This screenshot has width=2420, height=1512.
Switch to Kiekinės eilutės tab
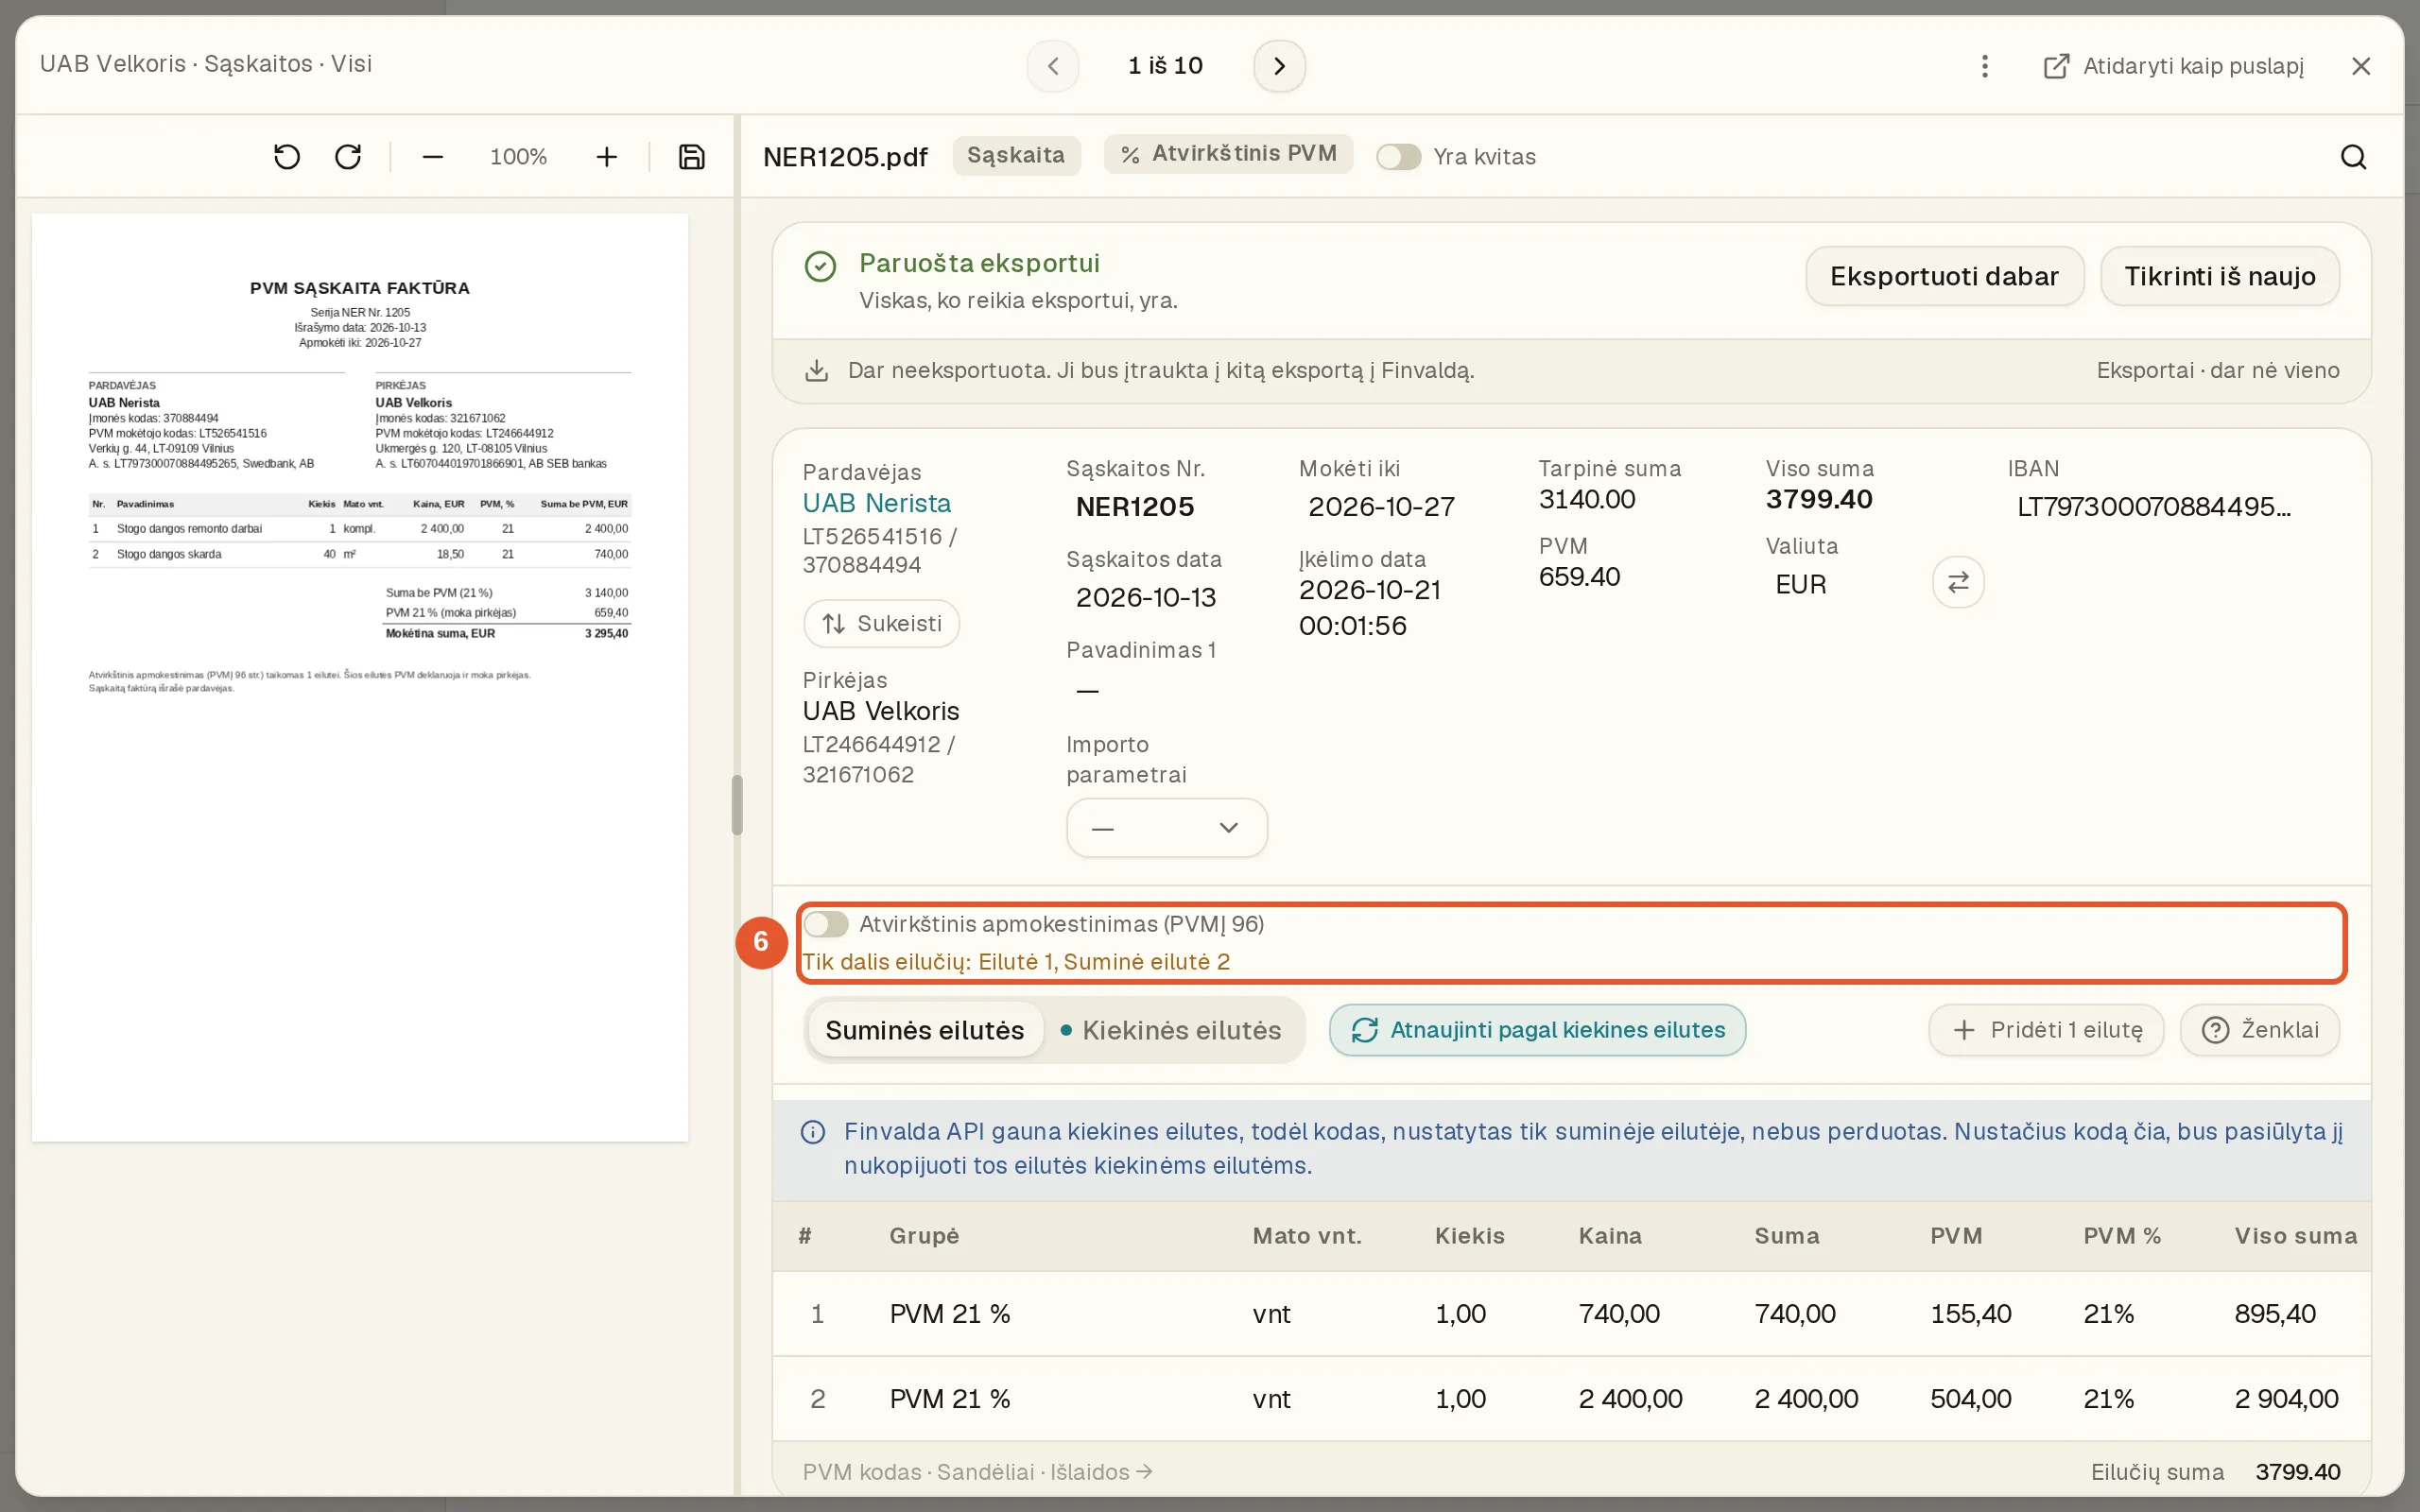1171,1030
